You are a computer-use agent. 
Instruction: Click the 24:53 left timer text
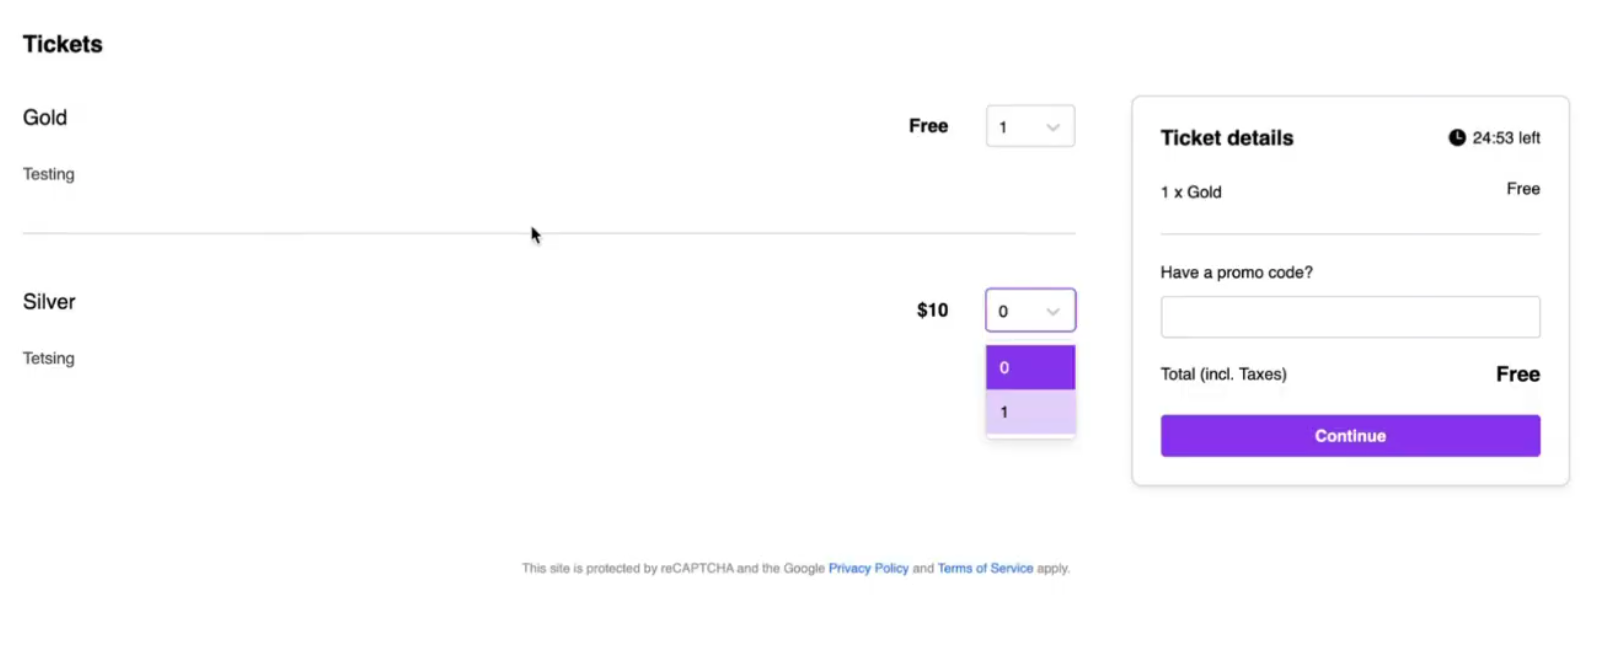(x=1505, y=138)
